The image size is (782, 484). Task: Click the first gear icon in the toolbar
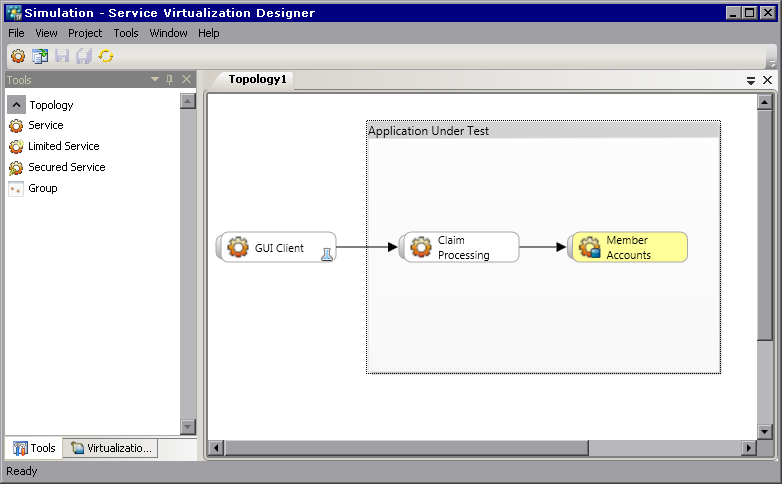click(18, 57)
